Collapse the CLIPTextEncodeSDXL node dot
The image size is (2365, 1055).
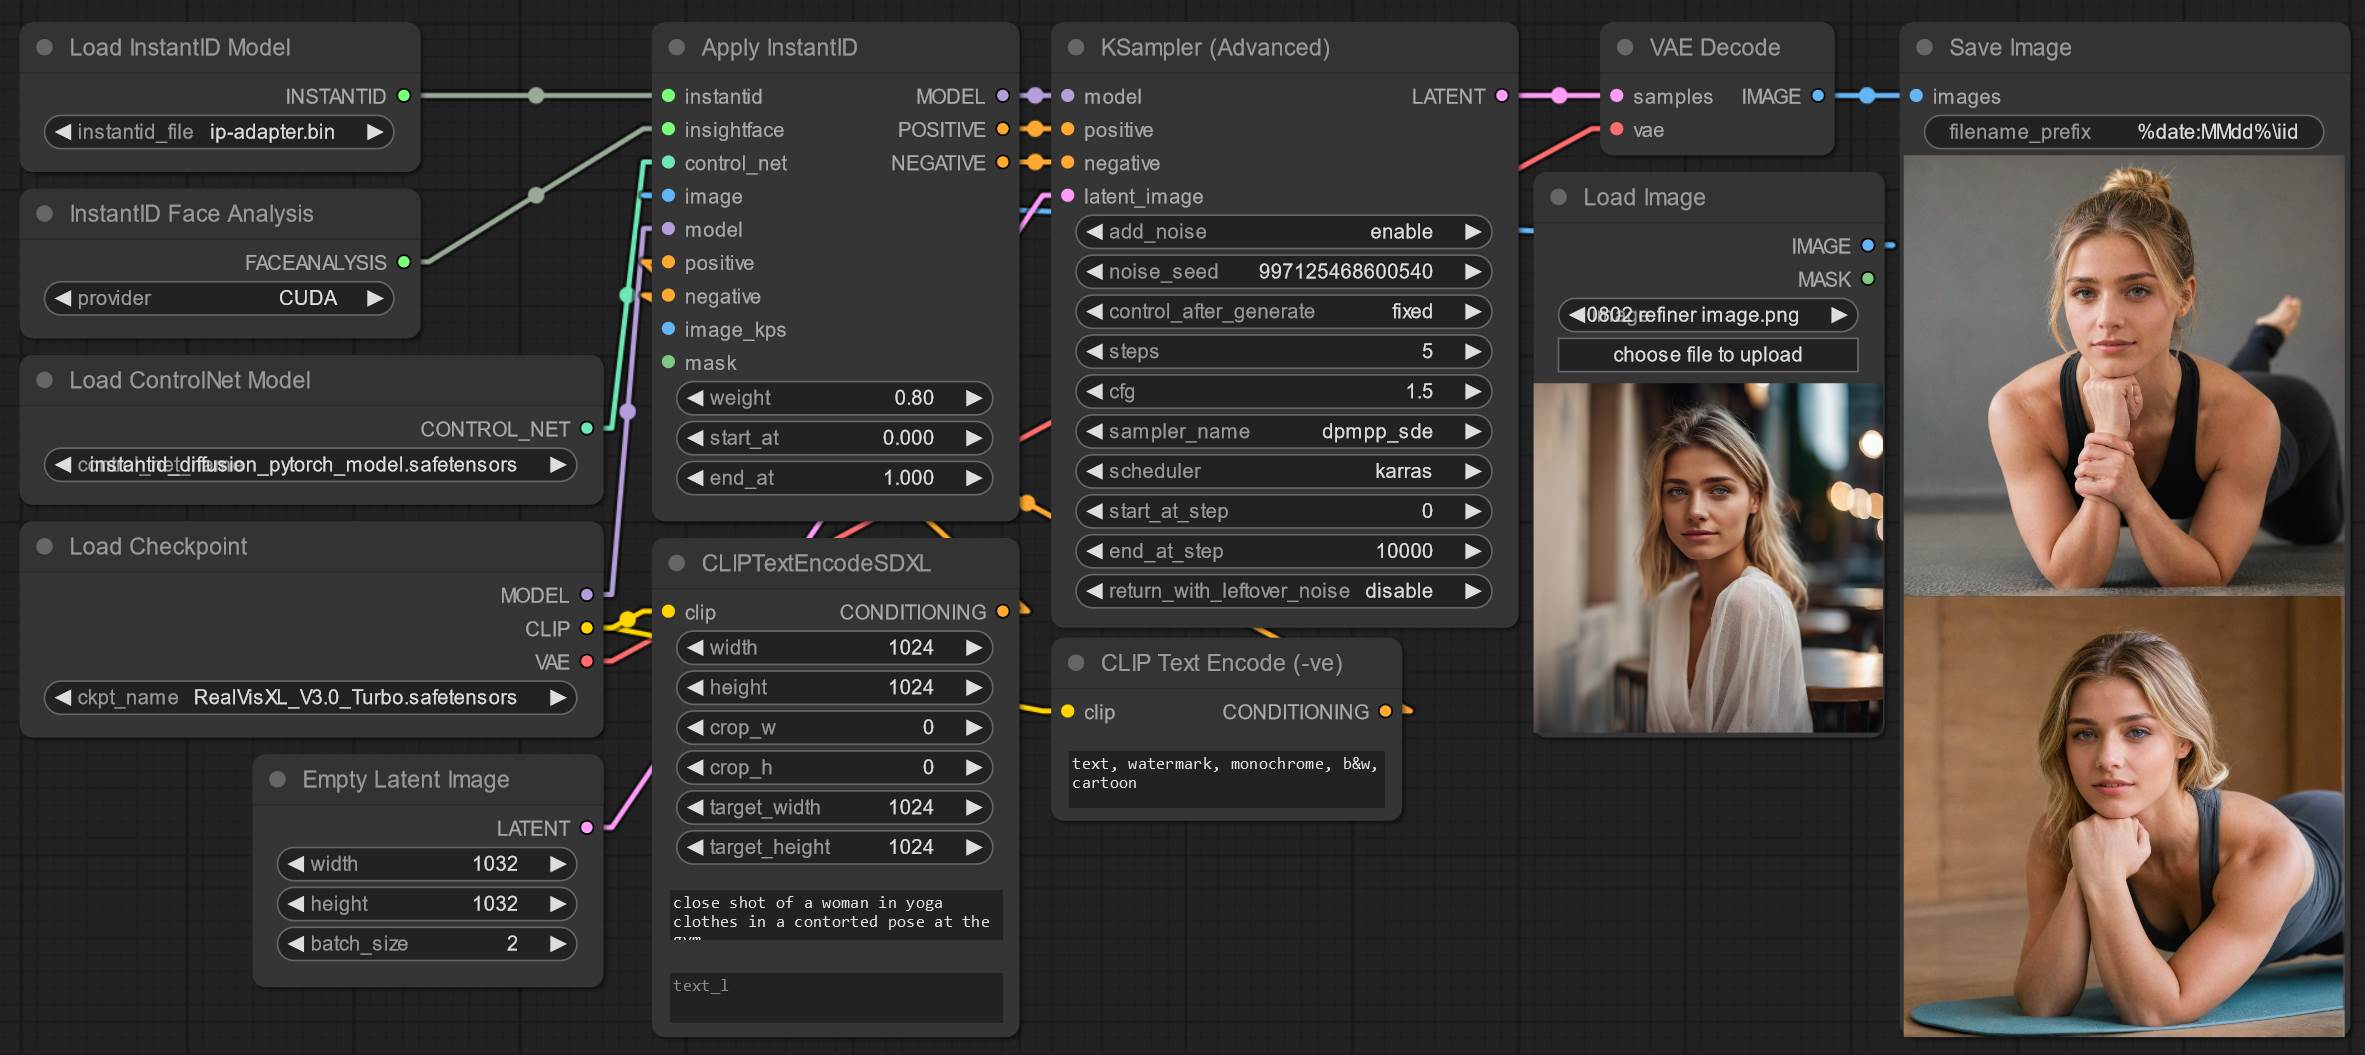tap(677, 563)
